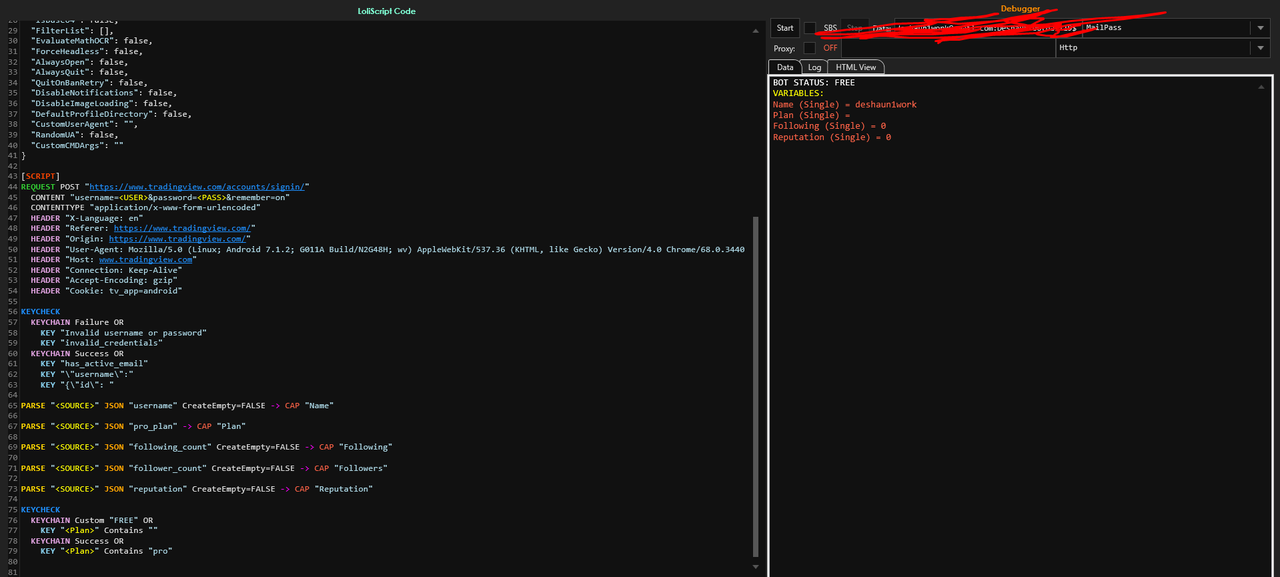Click the Referer header tradingview link
1280x577 pixels.
pos(183,228)
